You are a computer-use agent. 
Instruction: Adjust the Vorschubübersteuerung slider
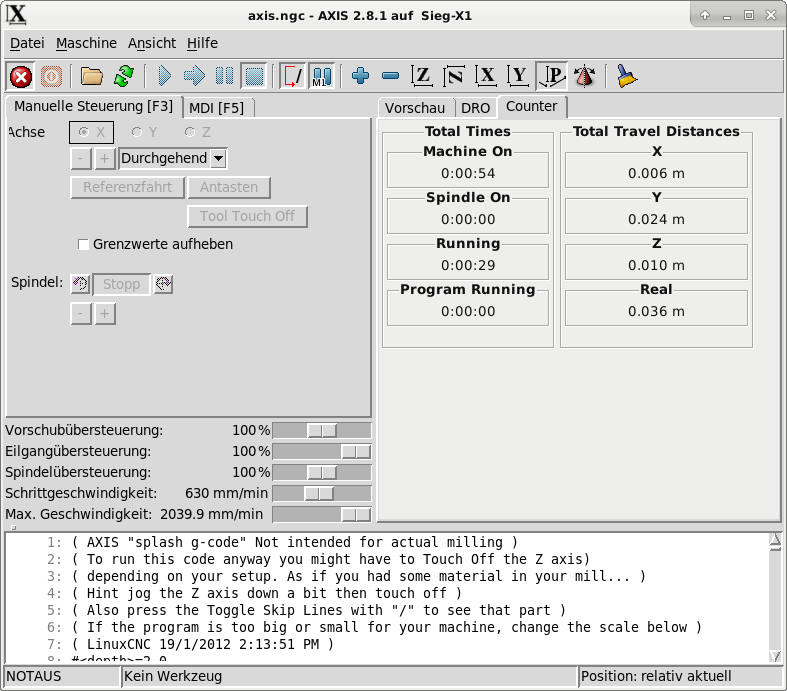click(x=321, y=430)
